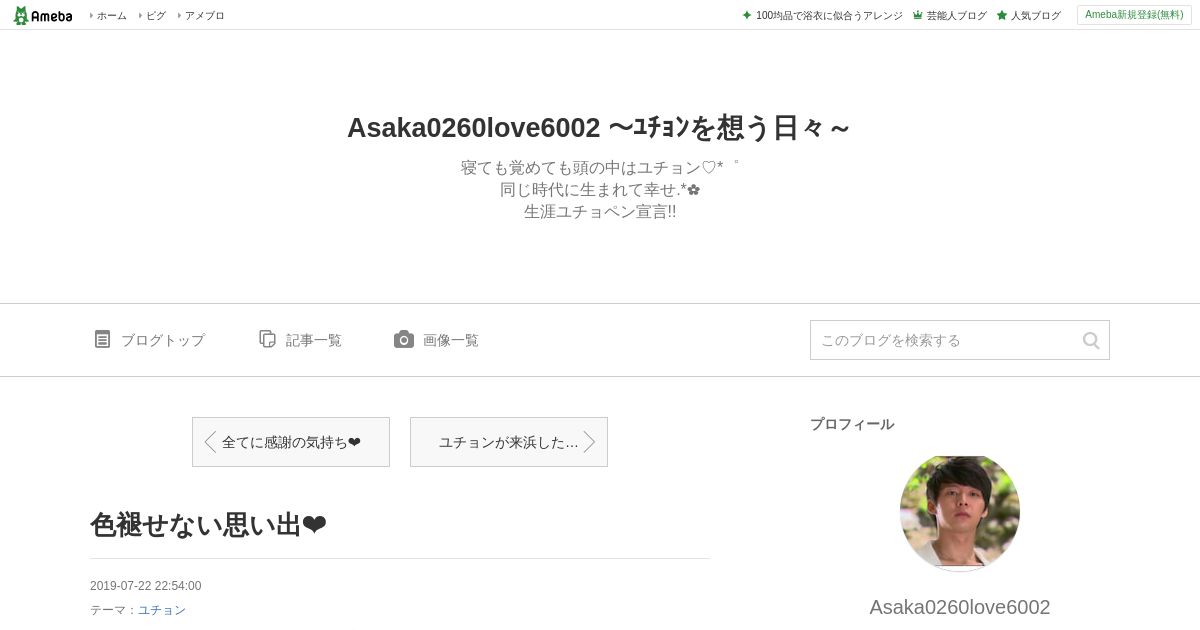Click the profile avatar photo
Image resolution: width=1200 pixels, height=630 pixels.
[x=960, y=513]
